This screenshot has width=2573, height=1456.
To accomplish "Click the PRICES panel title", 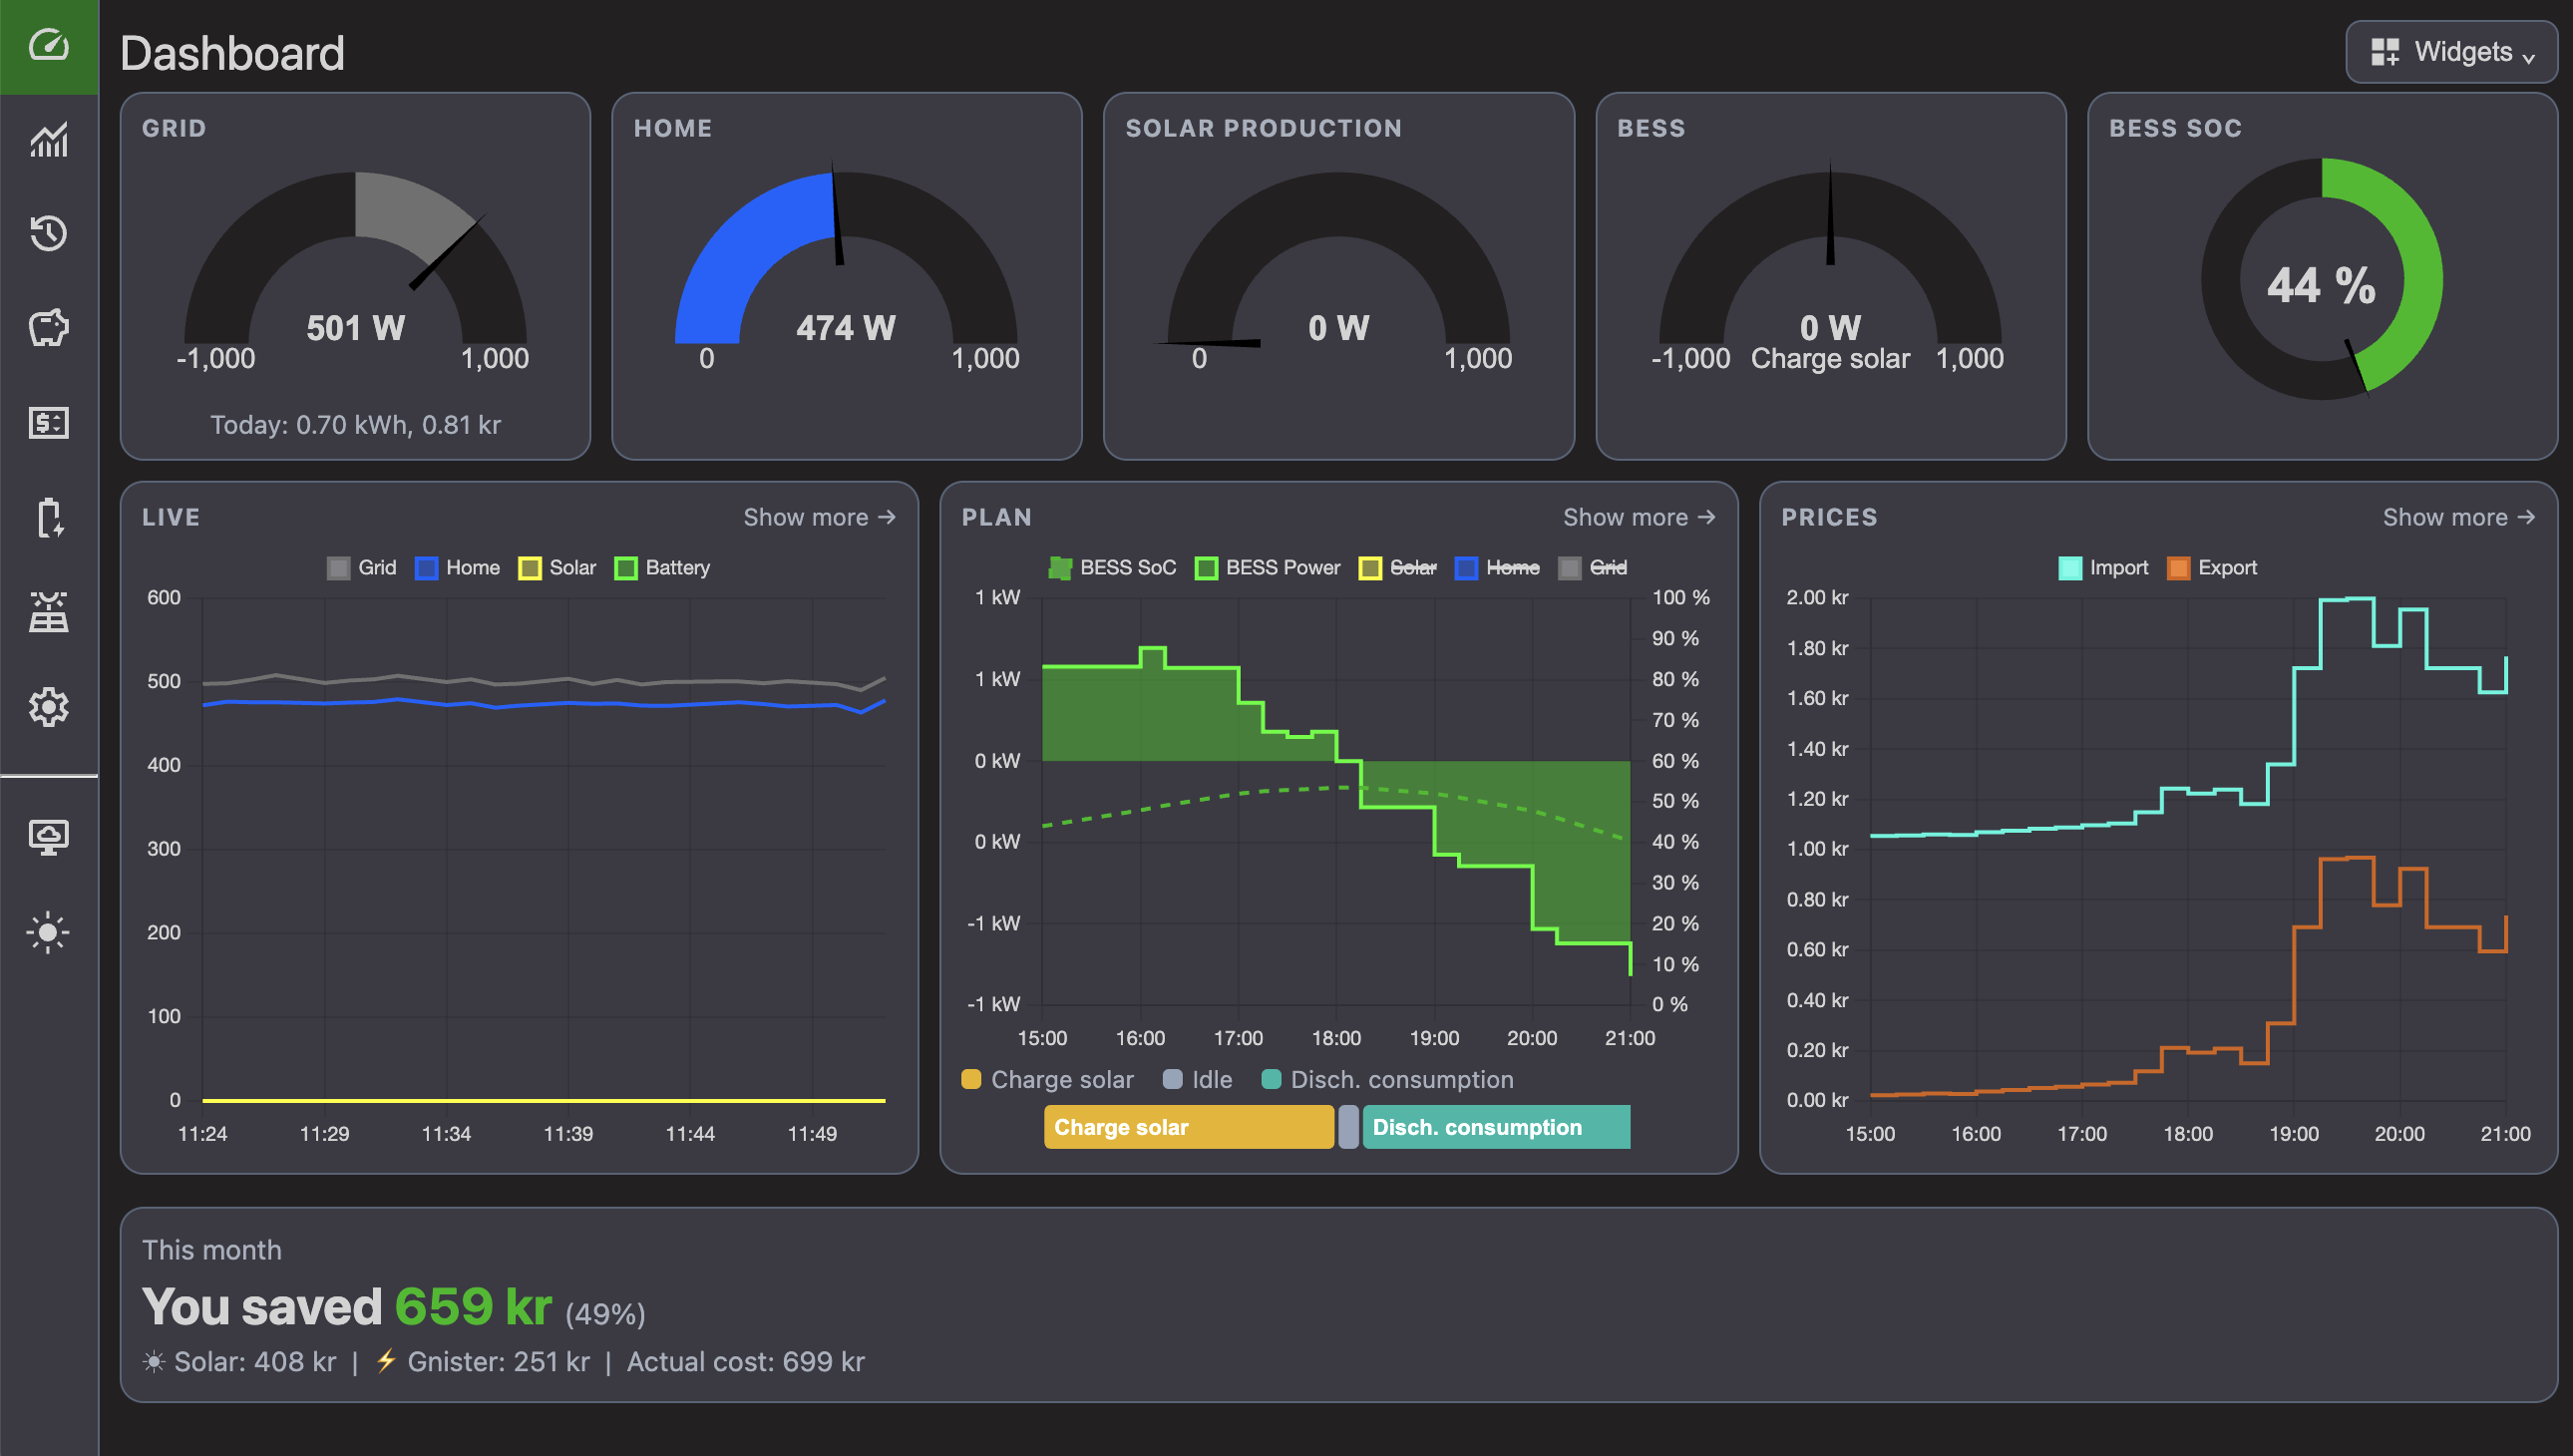I will click(x=1829, y=517).
